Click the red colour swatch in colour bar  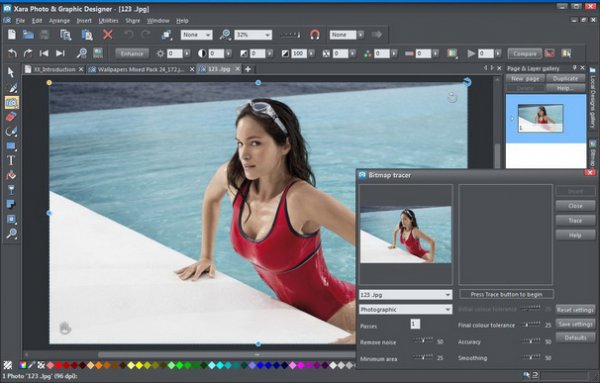point(59,365)
